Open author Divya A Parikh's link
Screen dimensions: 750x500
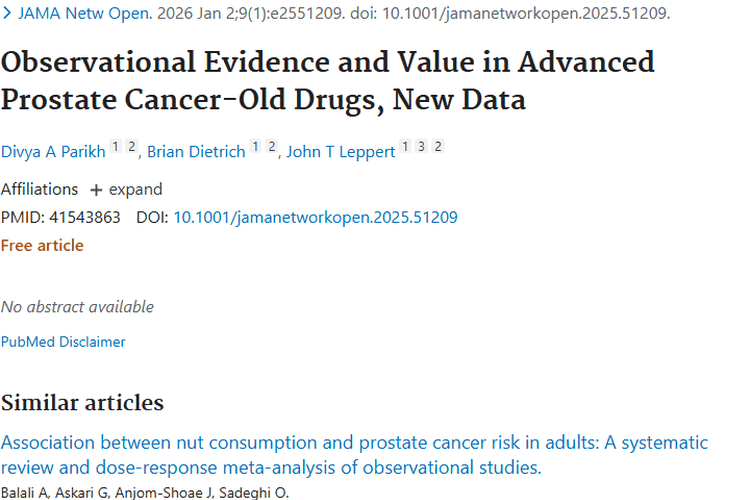(51, 152)
